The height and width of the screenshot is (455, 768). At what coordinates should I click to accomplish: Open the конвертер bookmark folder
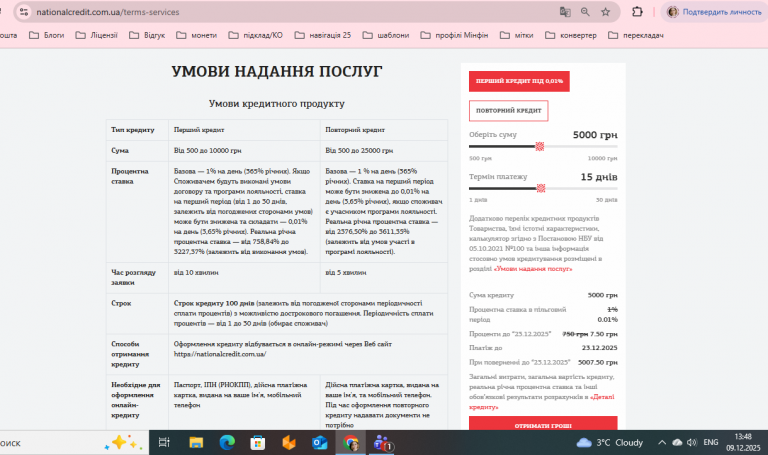(x=571, y=35)
